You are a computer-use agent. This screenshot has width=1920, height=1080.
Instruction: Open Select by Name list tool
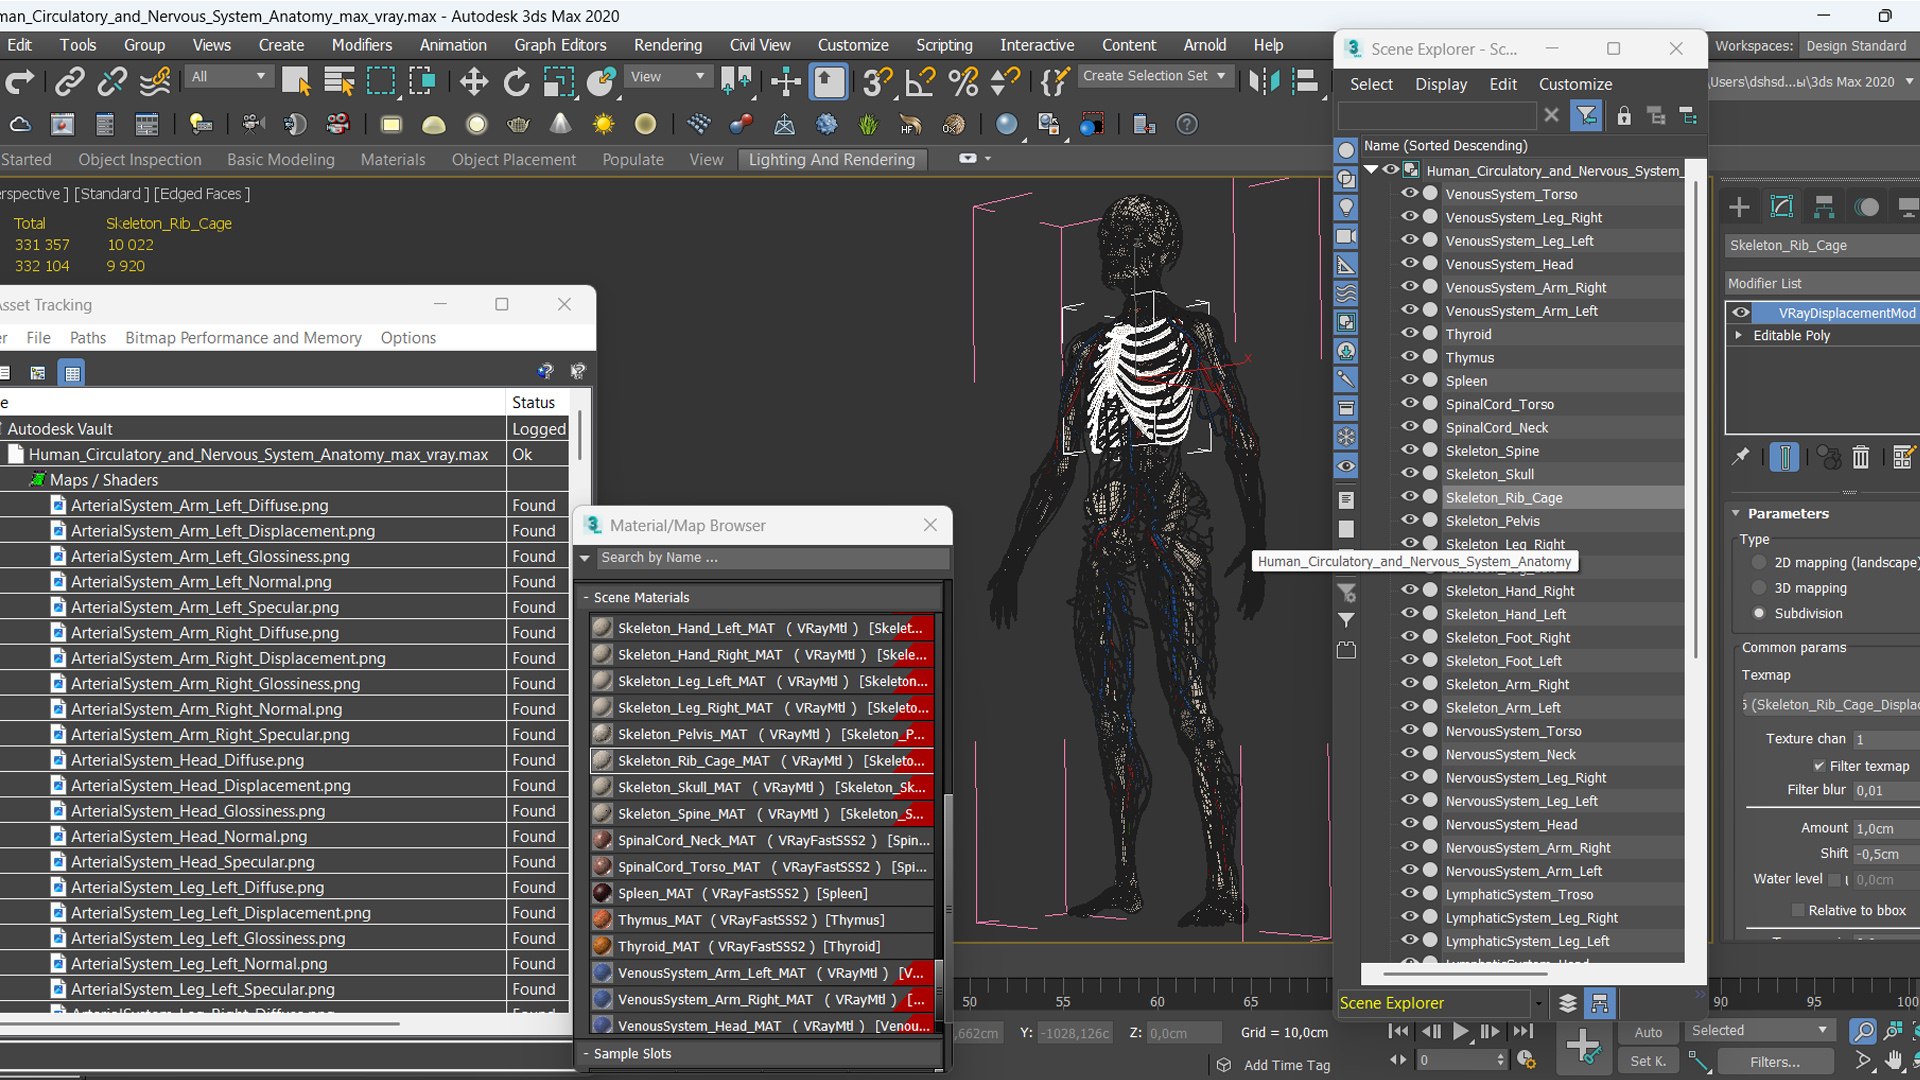tap(339, 81)
